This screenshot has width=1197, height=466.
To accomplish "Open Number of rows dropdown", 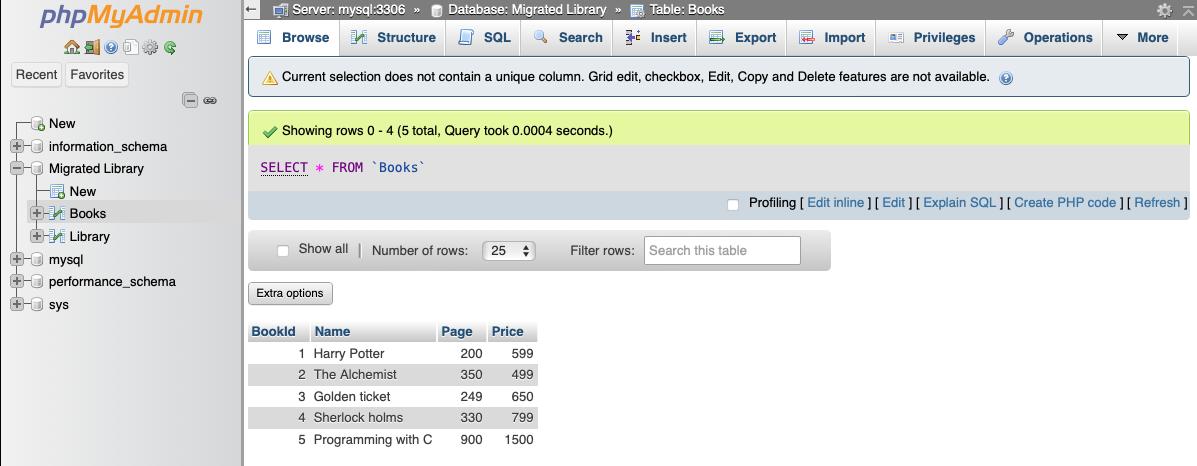I will (x=509, y=251).
